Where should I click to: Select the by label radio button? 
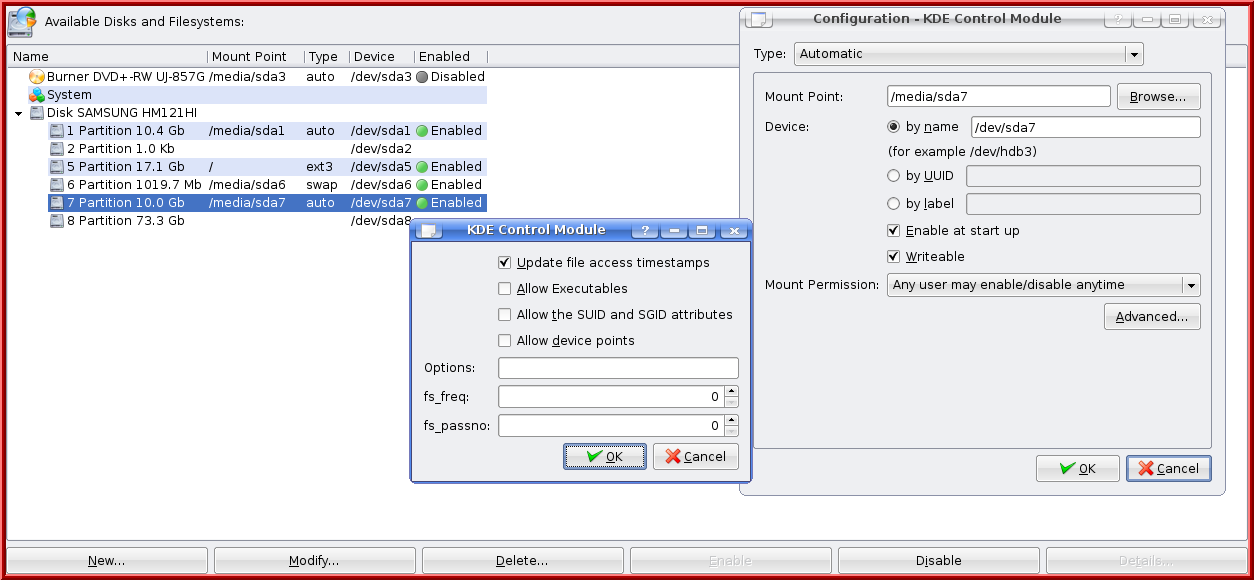[894, 204]
